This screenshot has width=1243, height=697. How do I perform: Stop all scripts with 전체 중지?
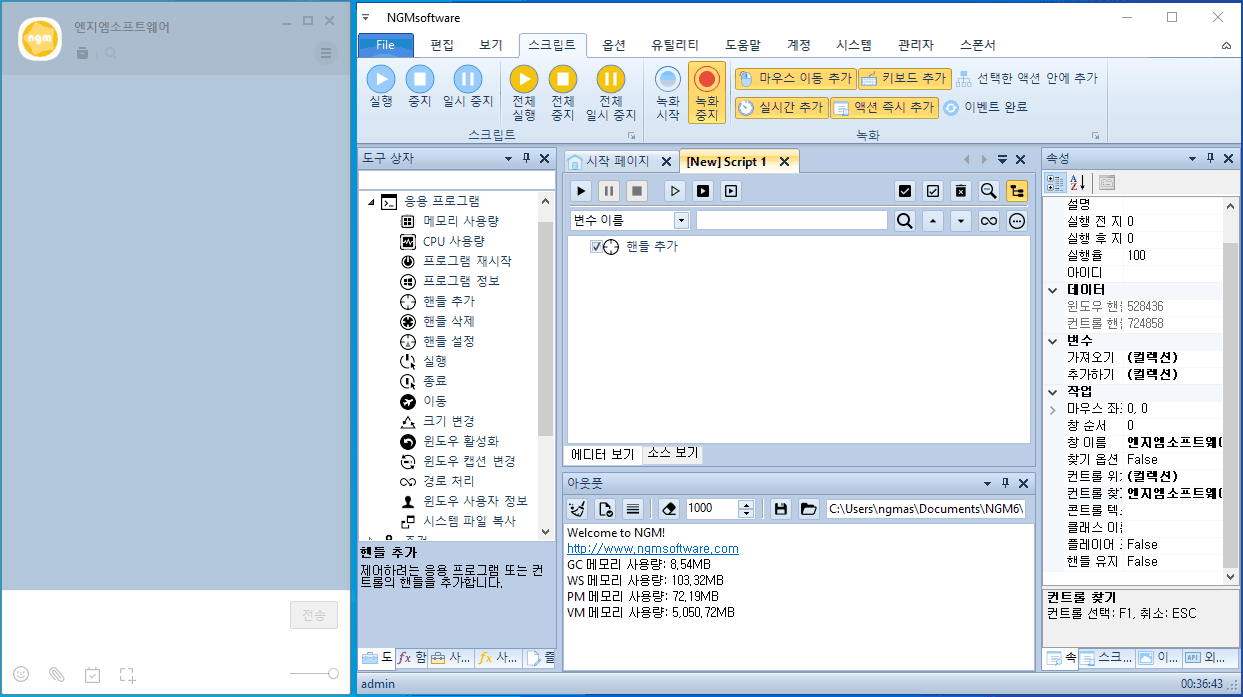click(563, 93)
